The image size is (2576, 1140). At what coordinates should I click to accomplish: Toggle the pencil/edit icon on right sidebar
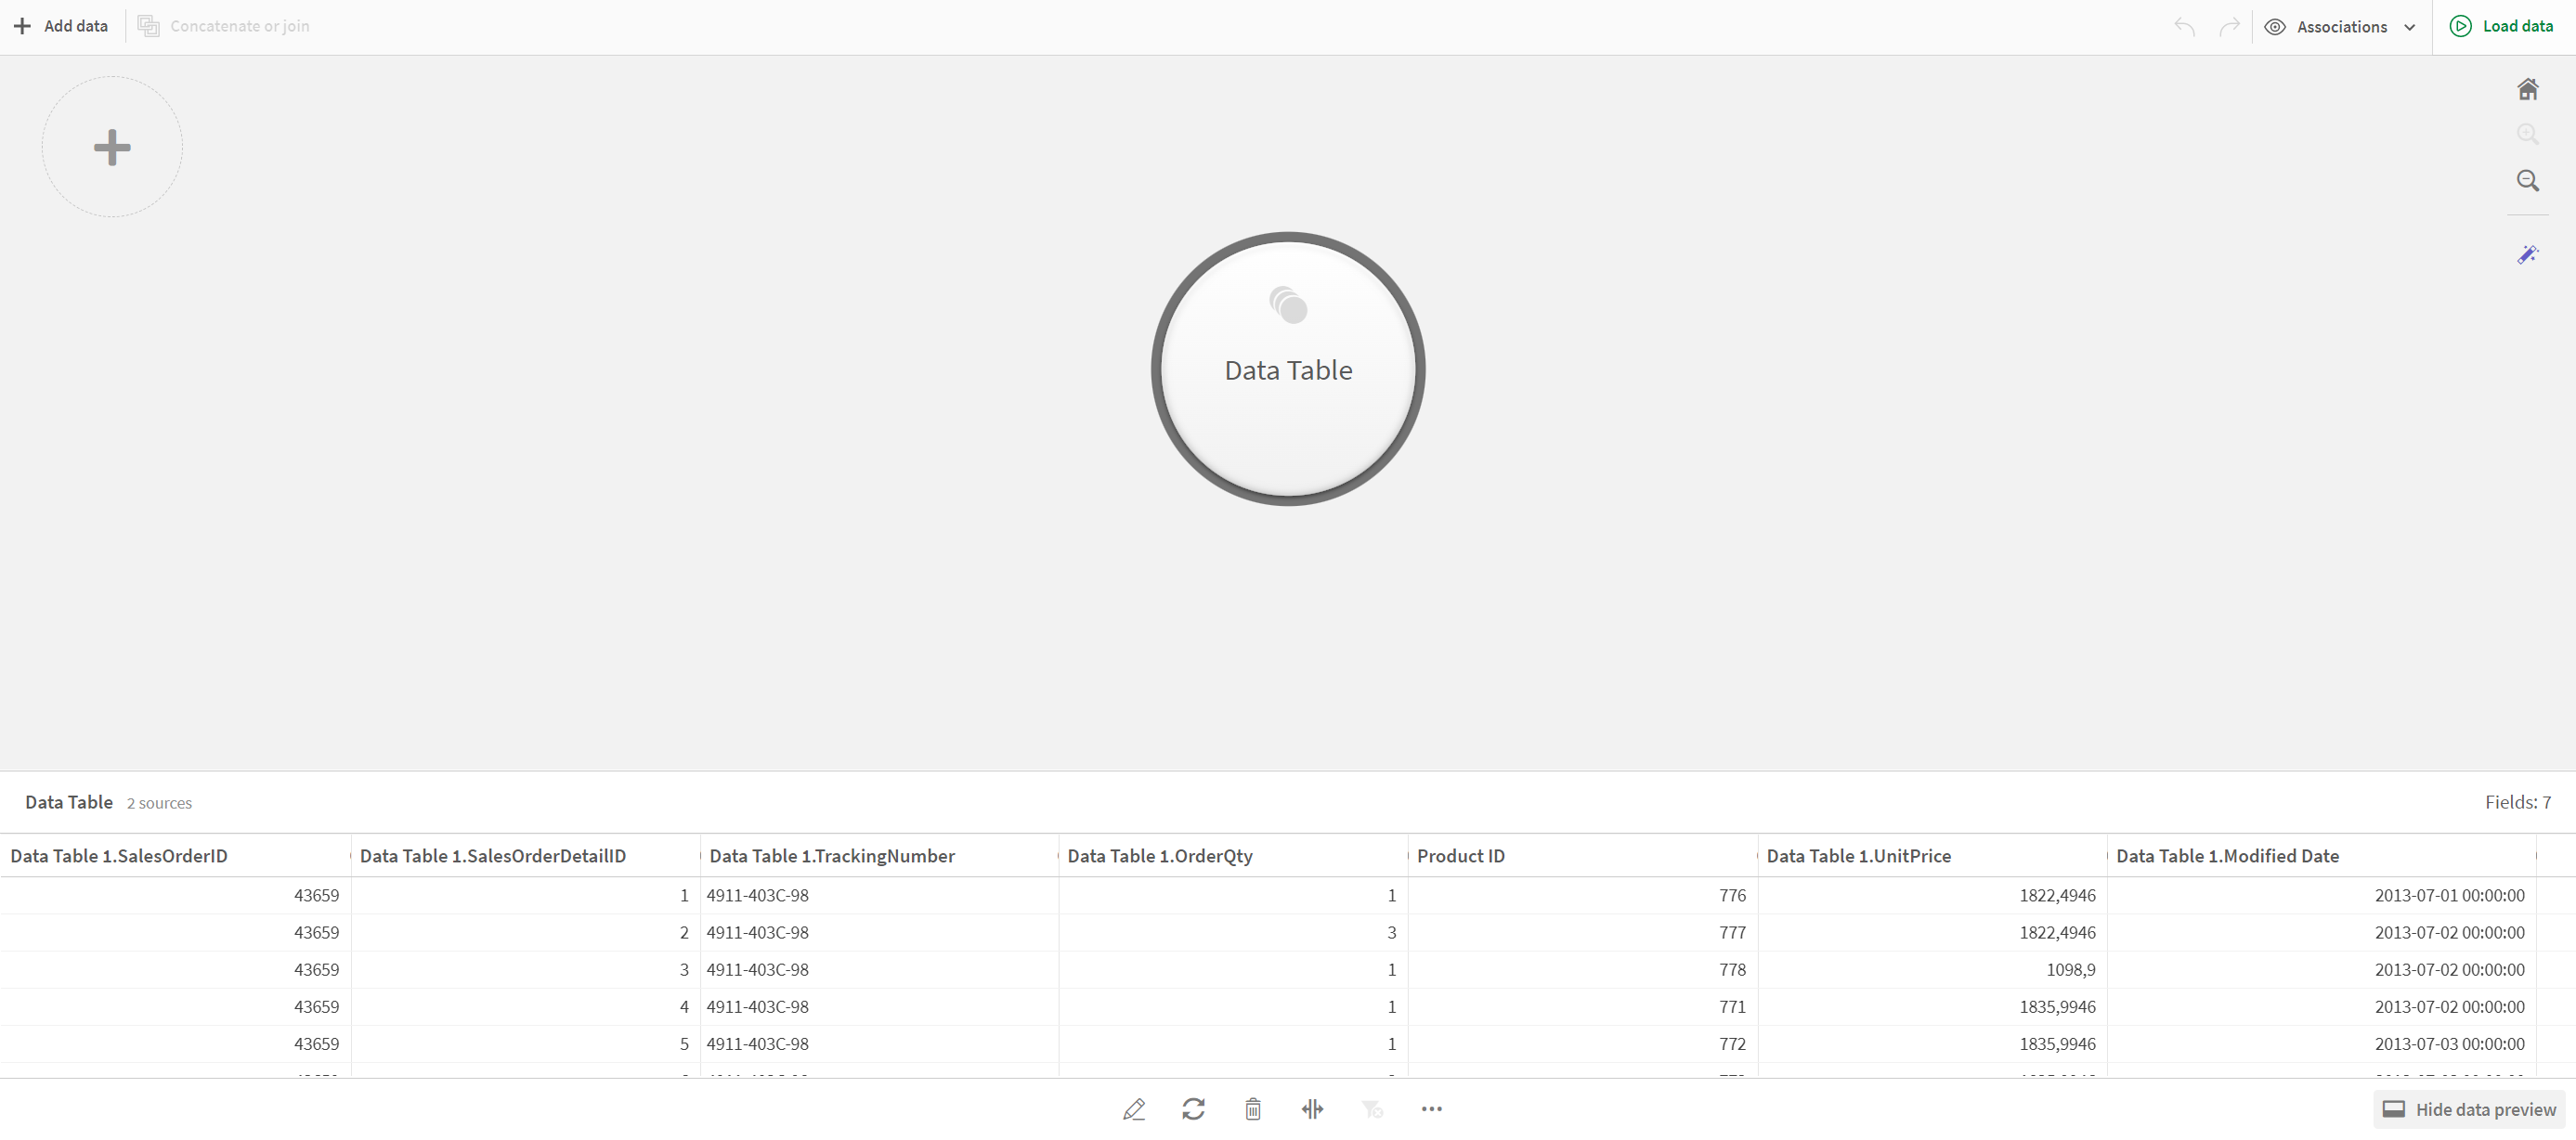click(2530, 253)
